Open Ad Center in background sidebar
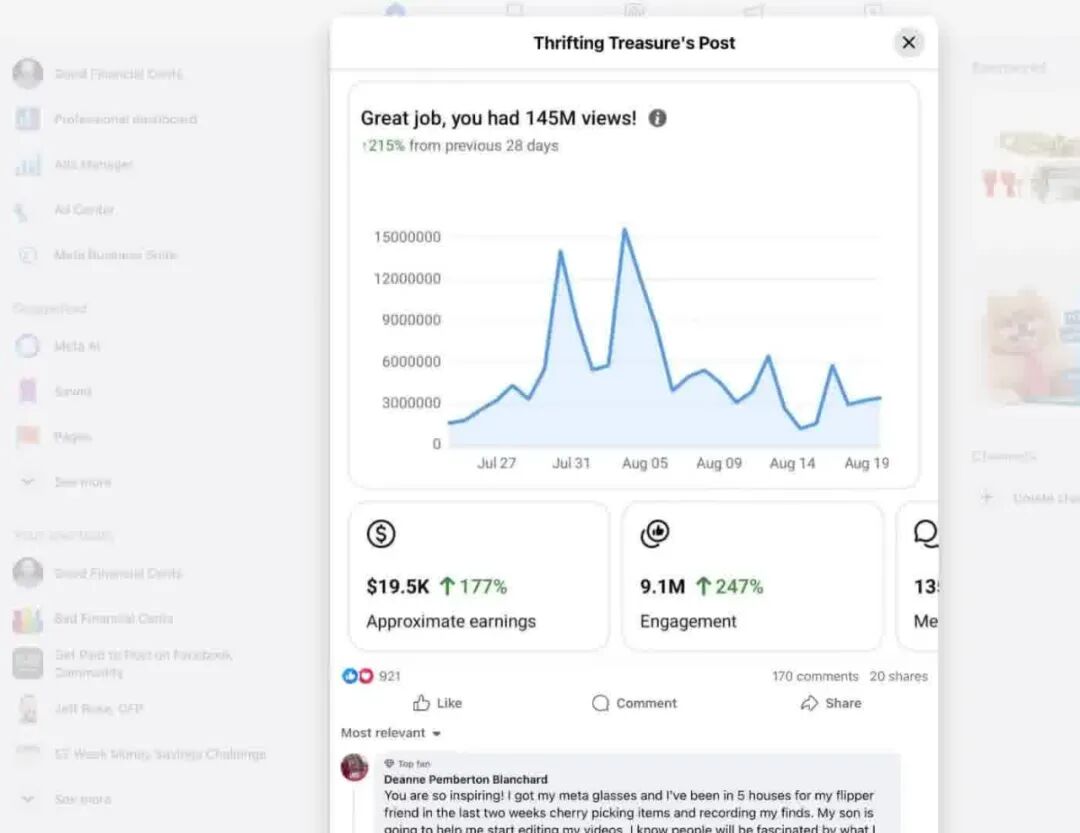 pos(84,209)
